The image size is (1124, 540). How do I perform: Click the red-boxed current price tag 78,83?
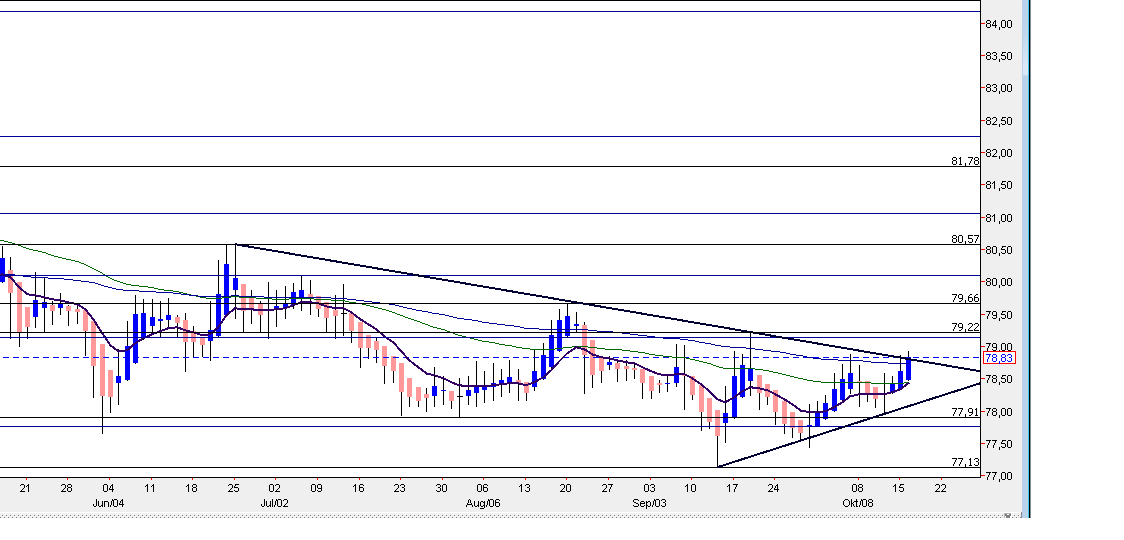coord(998,357)
